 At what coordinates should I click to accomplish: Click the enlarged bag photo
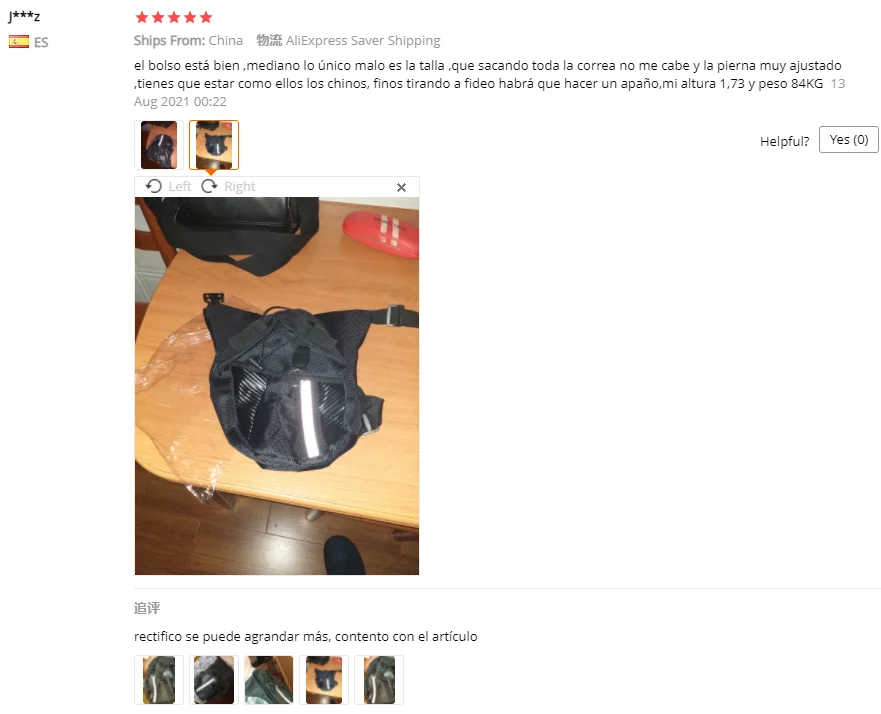click(277, 386)
